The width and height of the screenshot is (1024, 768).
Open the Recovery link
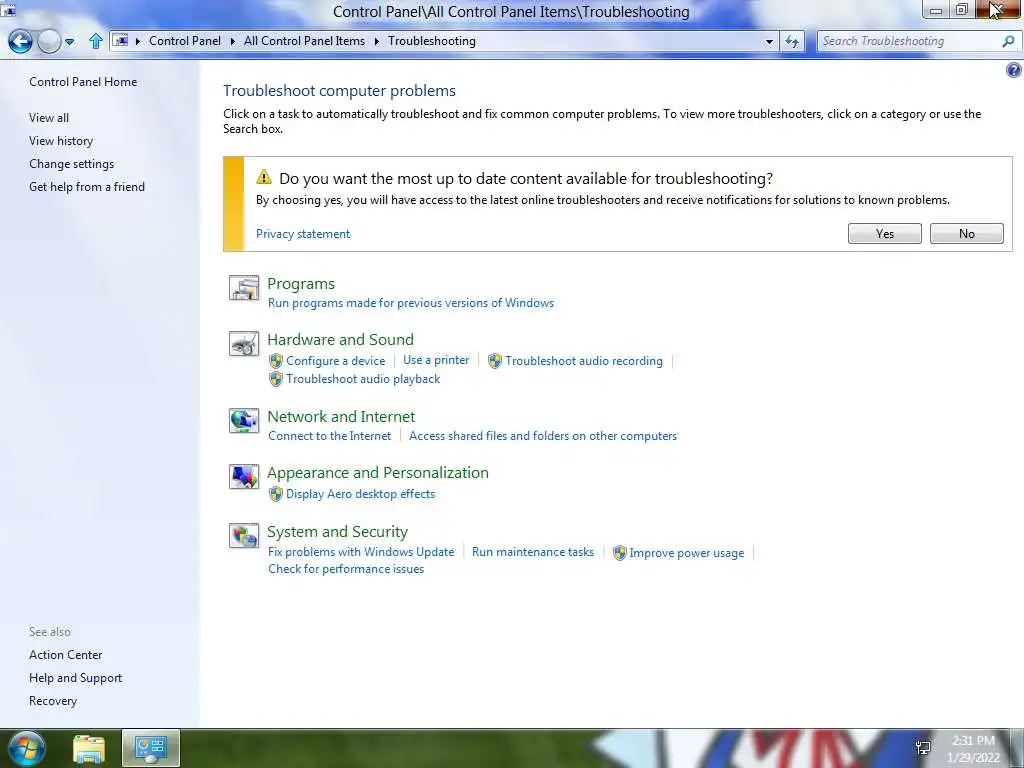coord(53,701)
